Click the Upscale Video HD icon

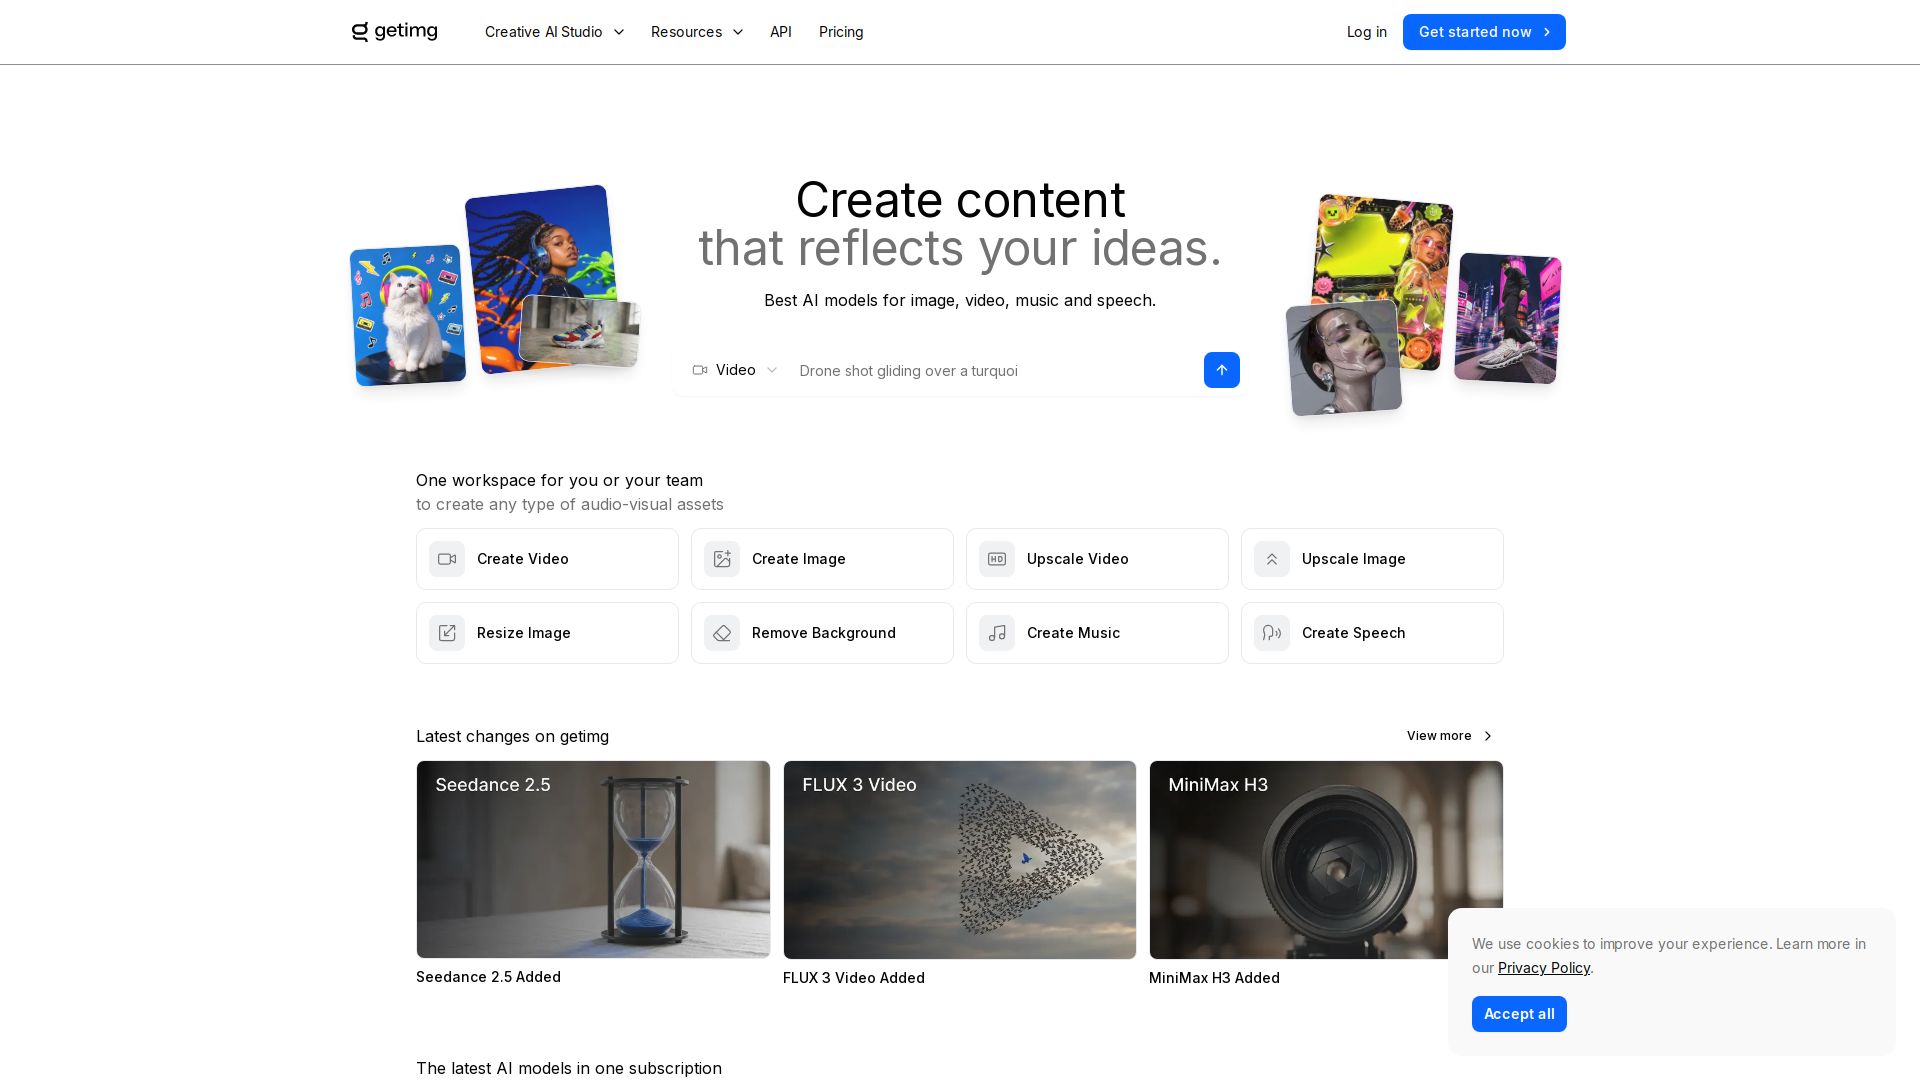[997, 559]
